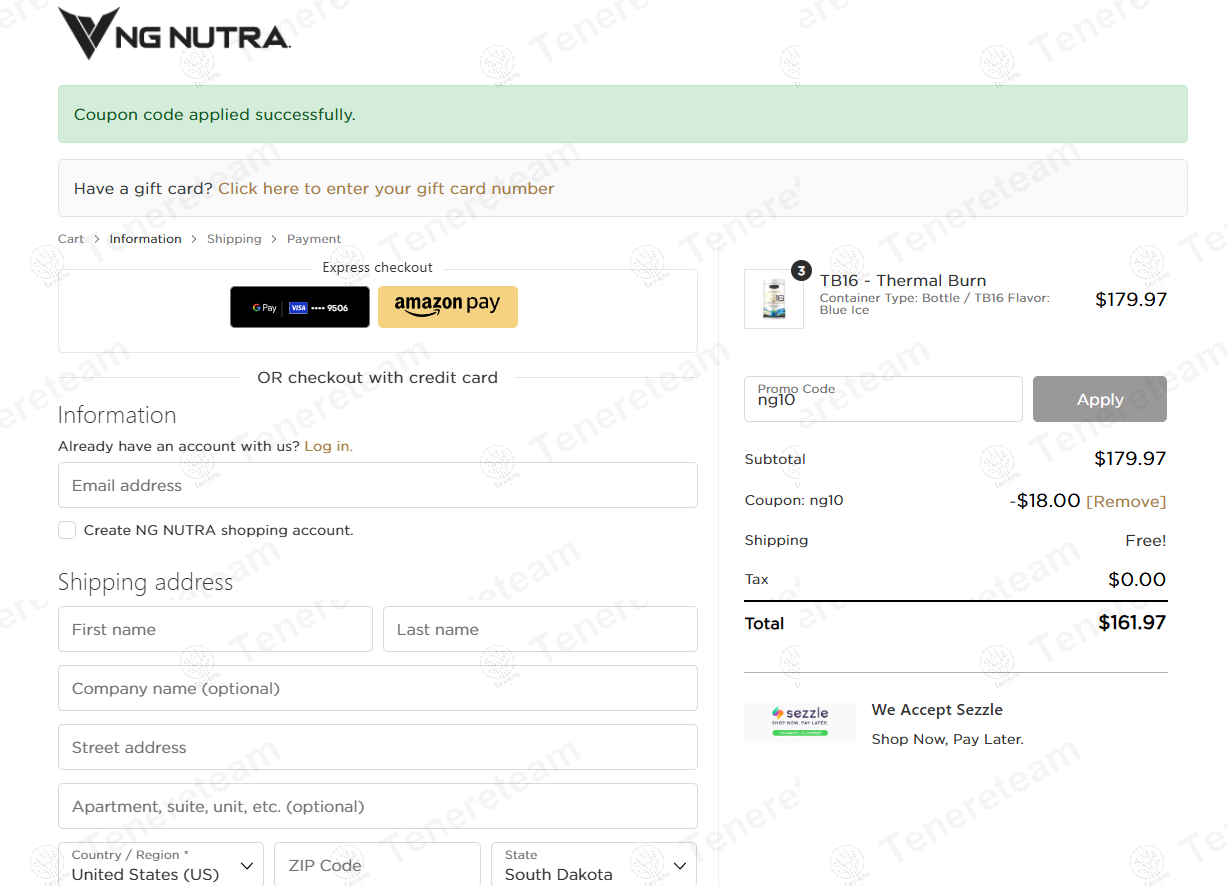This screenshot has height=886, width=1227.
Task: Remove the ng10 coupon
Action: 1126,501
